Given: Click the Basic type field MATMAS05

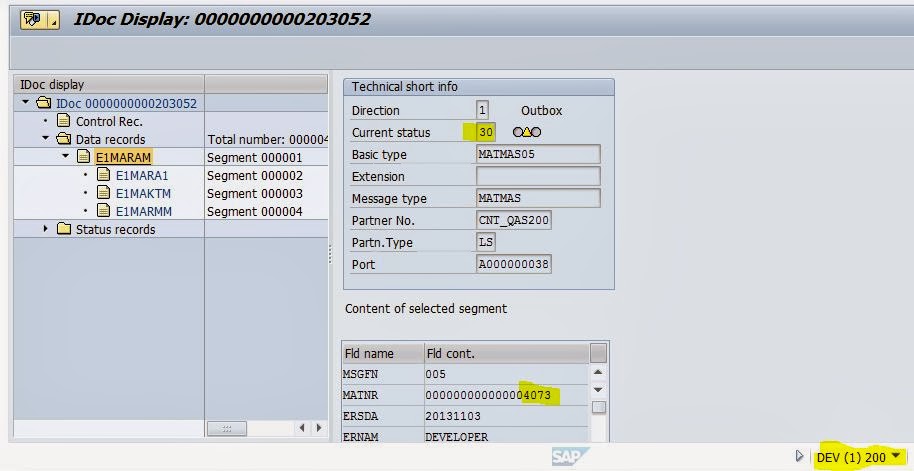Looking at the screenshot, I should 538,154.
